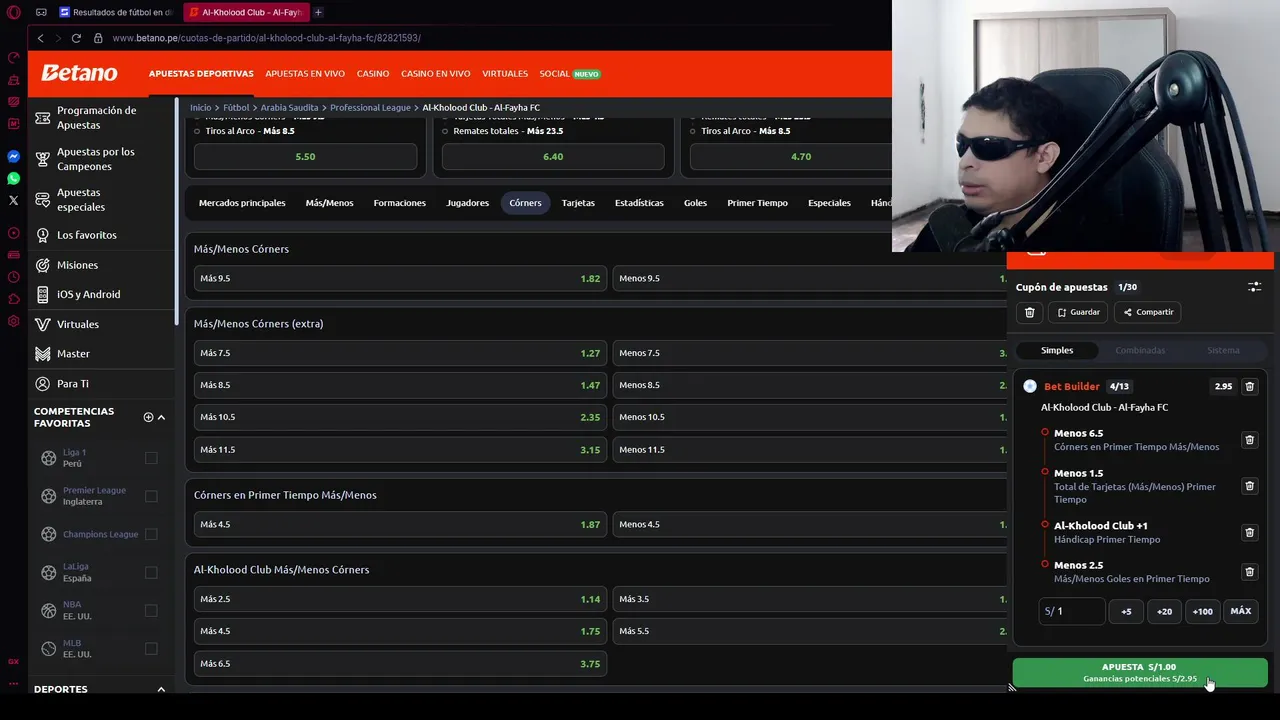Remove the Menos 6.5 selection
This screenshot has height=720, width=1280.
click(x=1249, y=440)
